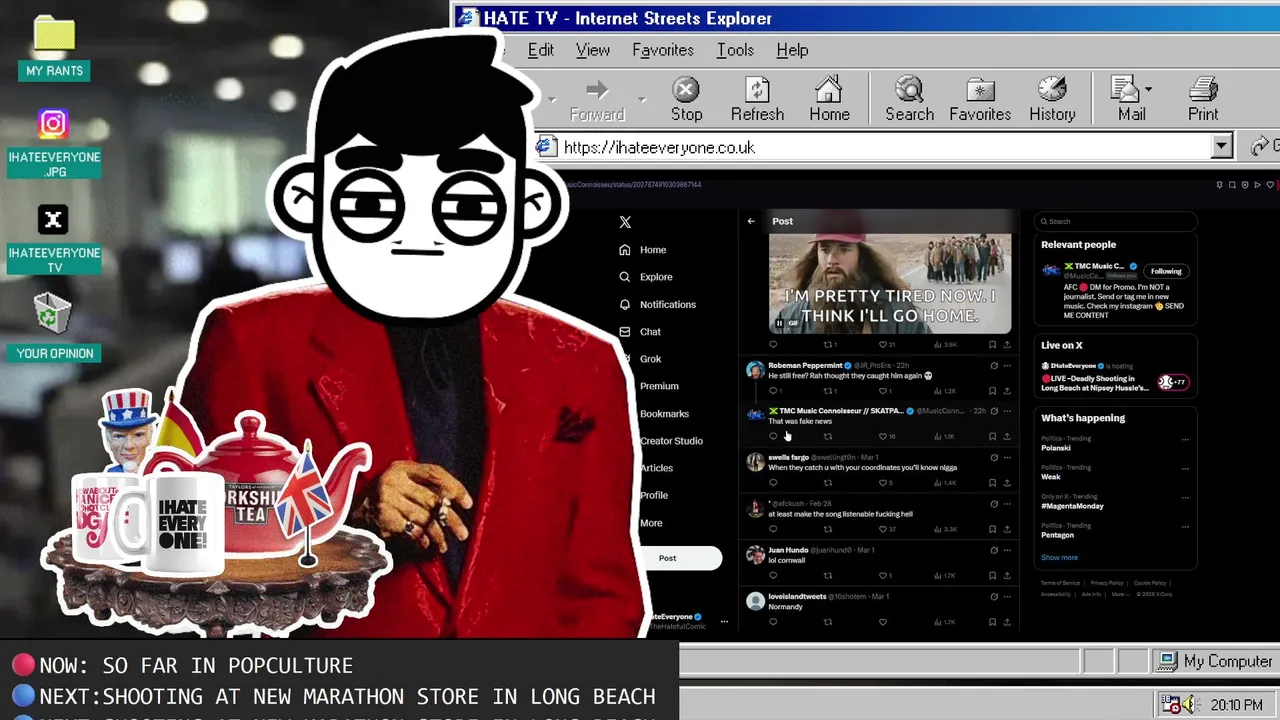The height and width of the screenshot is (720, 1280).
Task: Click the Terms of Service footer link
Action: [1060, 583]
